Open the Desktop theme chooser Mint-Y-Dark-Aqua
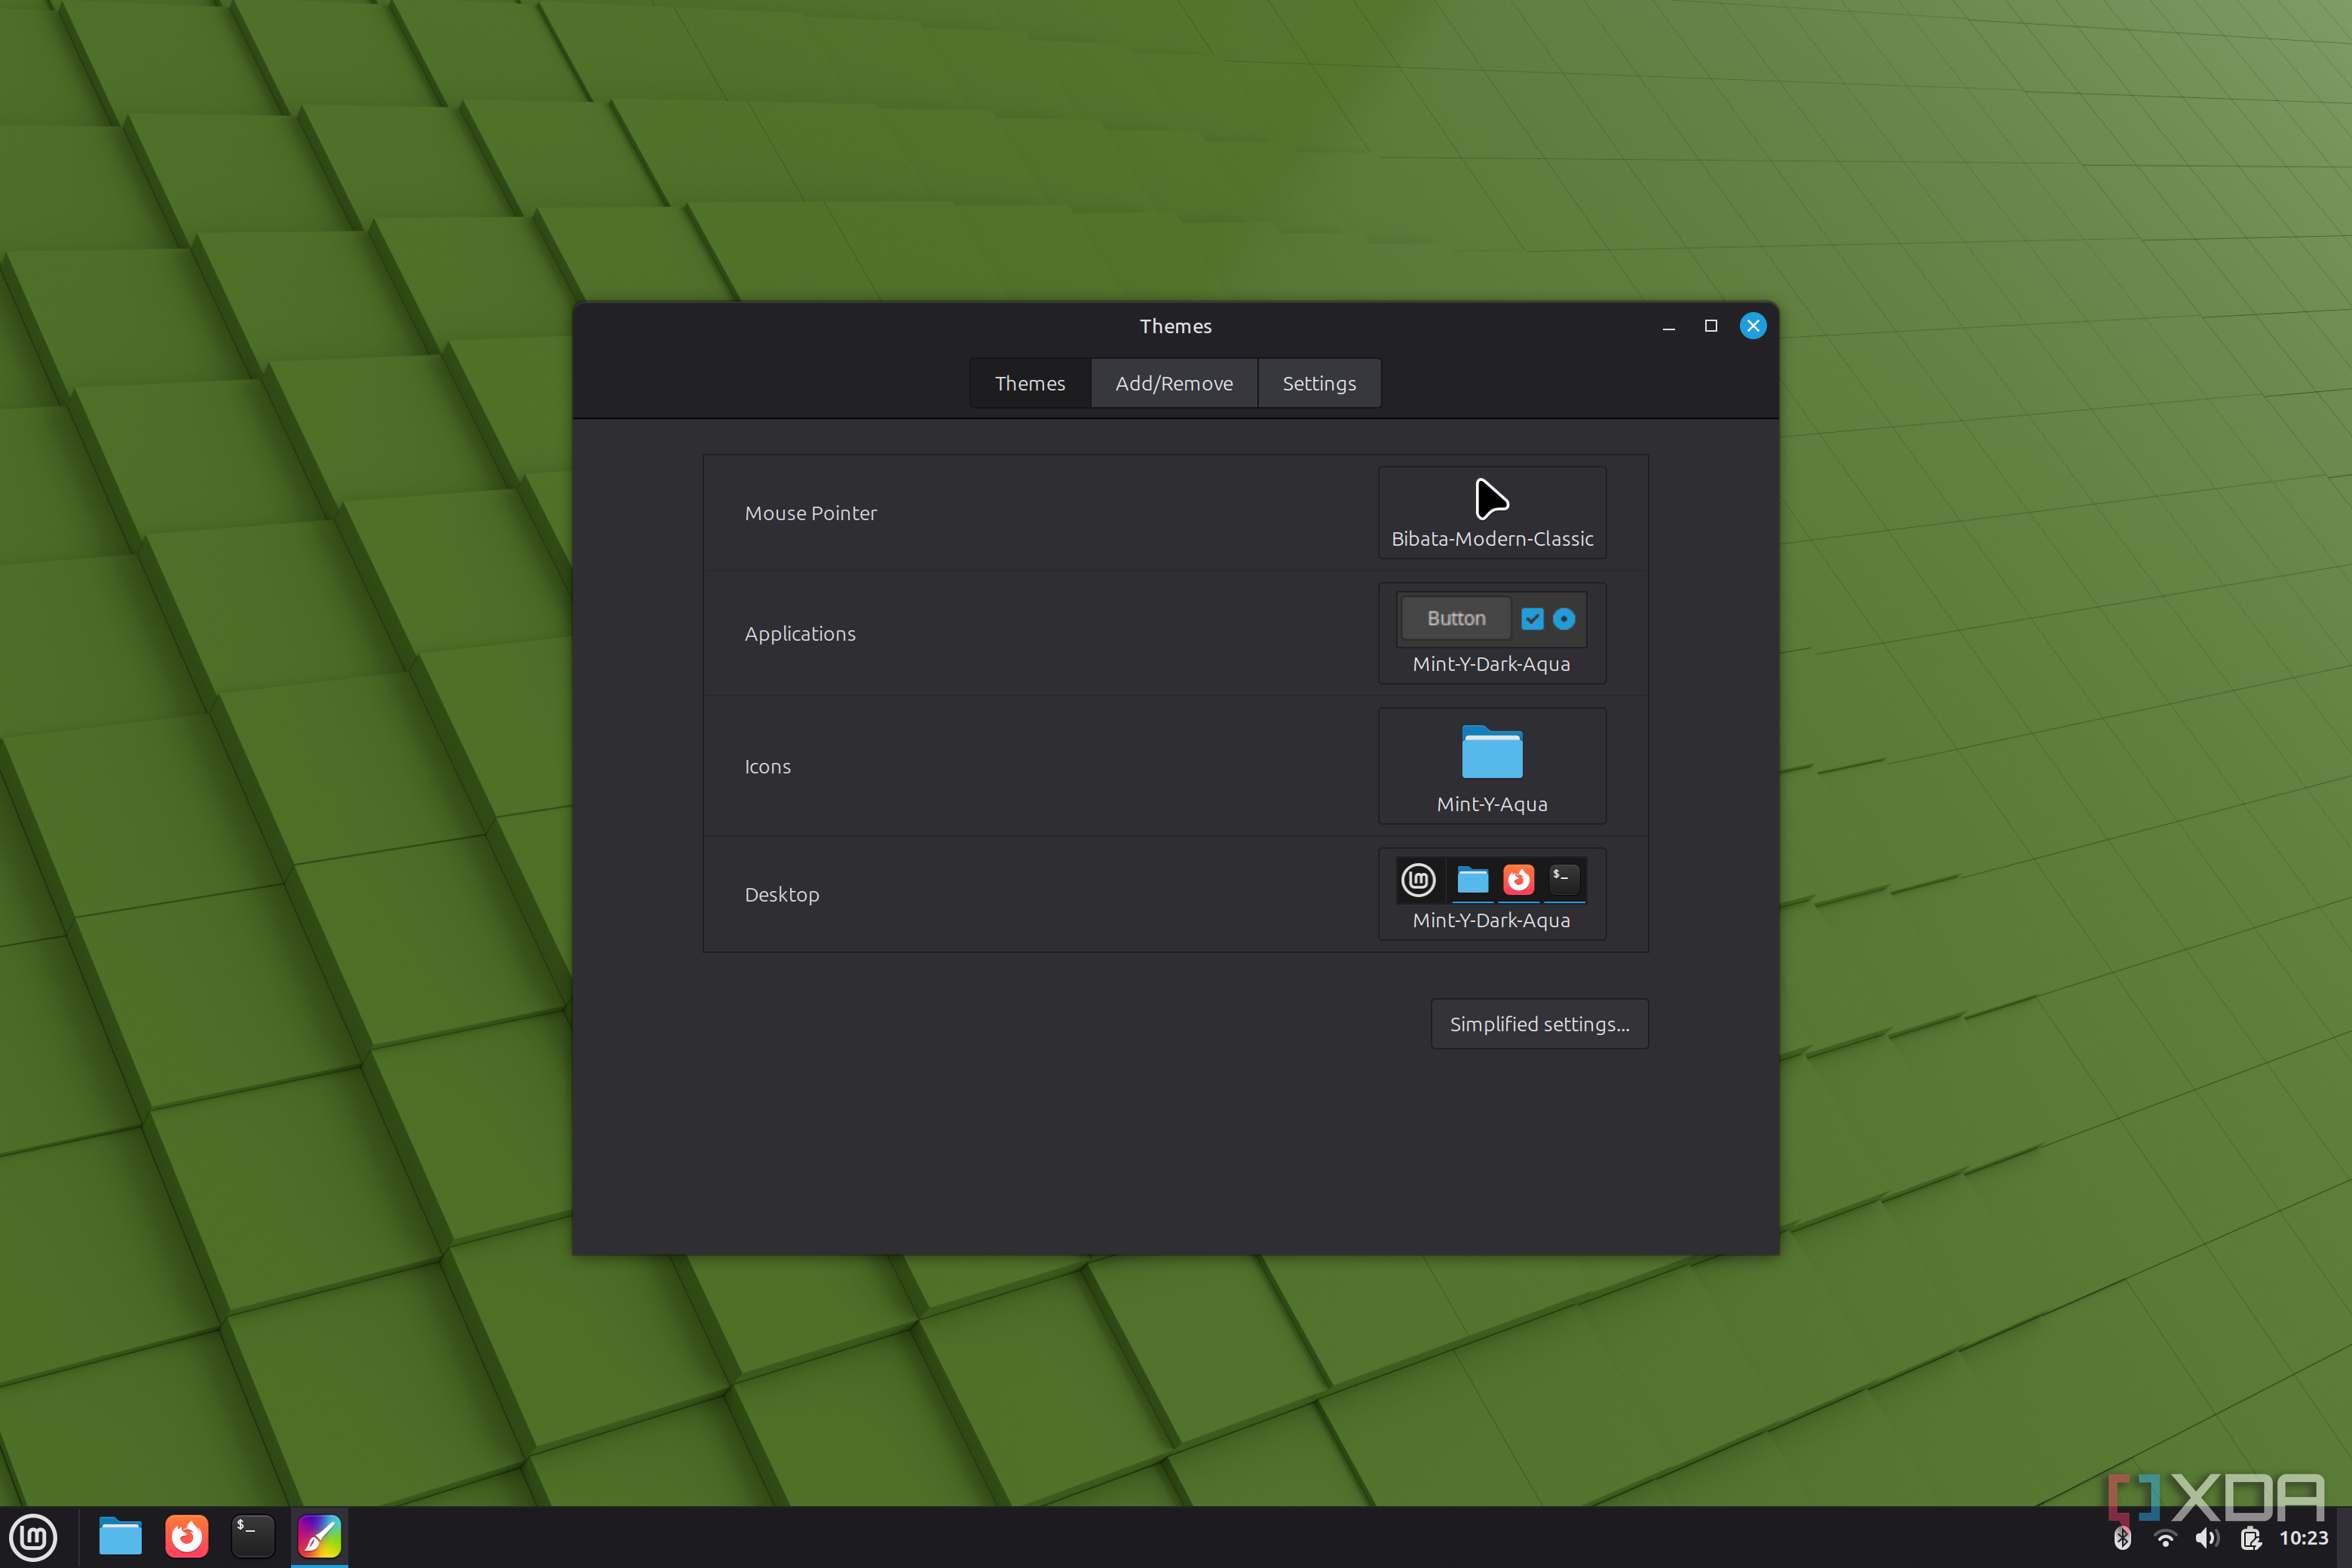This screenshot has width=2352, height=1568. (x=1492, y=894)
